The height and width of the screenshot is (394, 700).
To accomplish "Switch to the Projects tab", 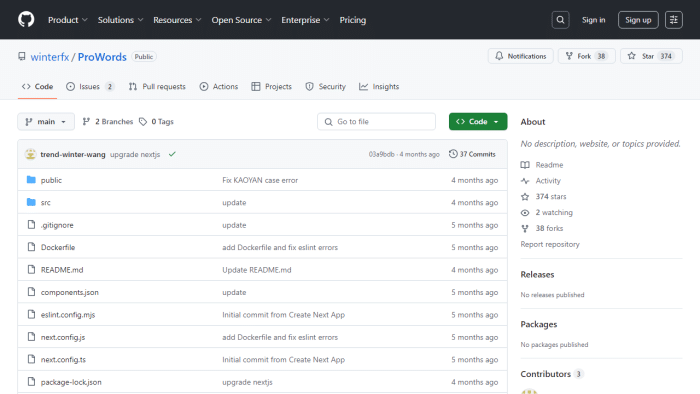I will (x=271, y=87).
